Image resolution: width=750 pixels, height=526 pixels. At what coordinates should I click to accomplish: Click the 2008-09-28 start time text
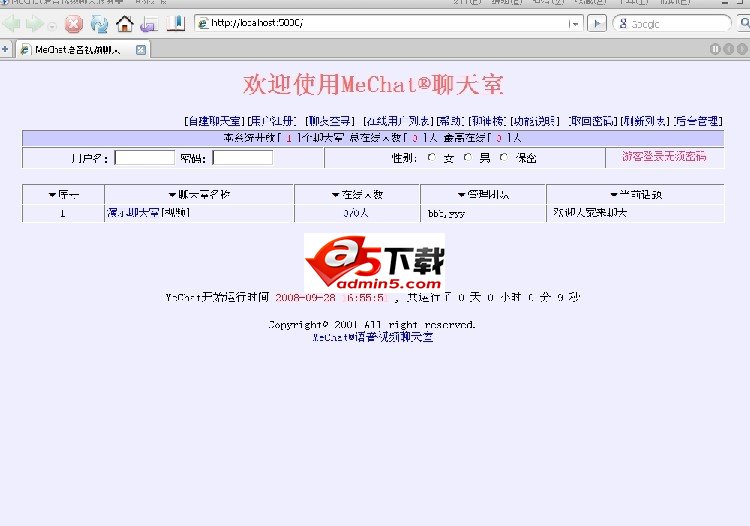331,297
